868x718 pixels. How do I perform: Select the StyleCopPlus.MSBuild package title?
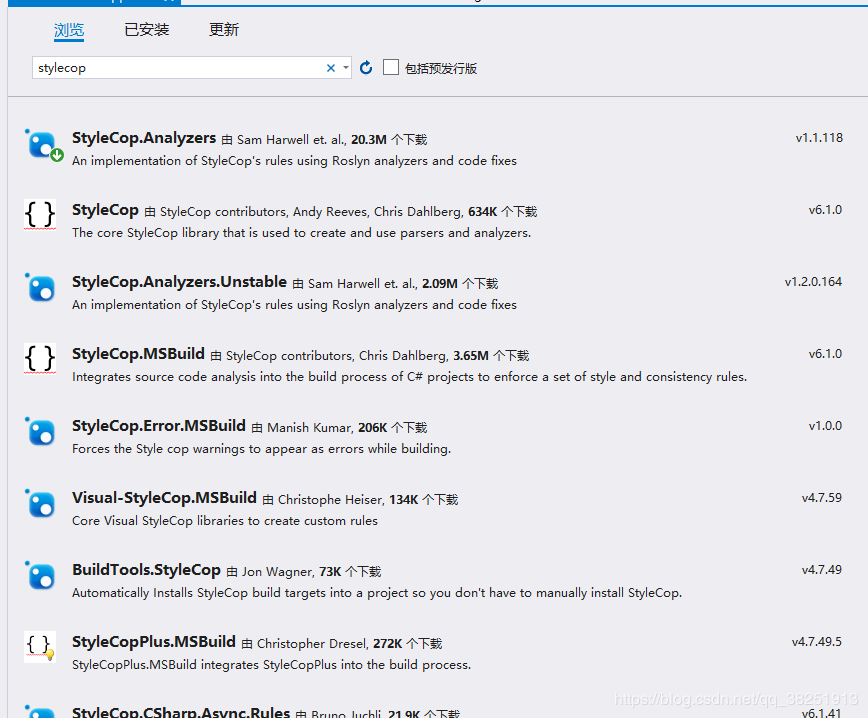coord(154,642)
